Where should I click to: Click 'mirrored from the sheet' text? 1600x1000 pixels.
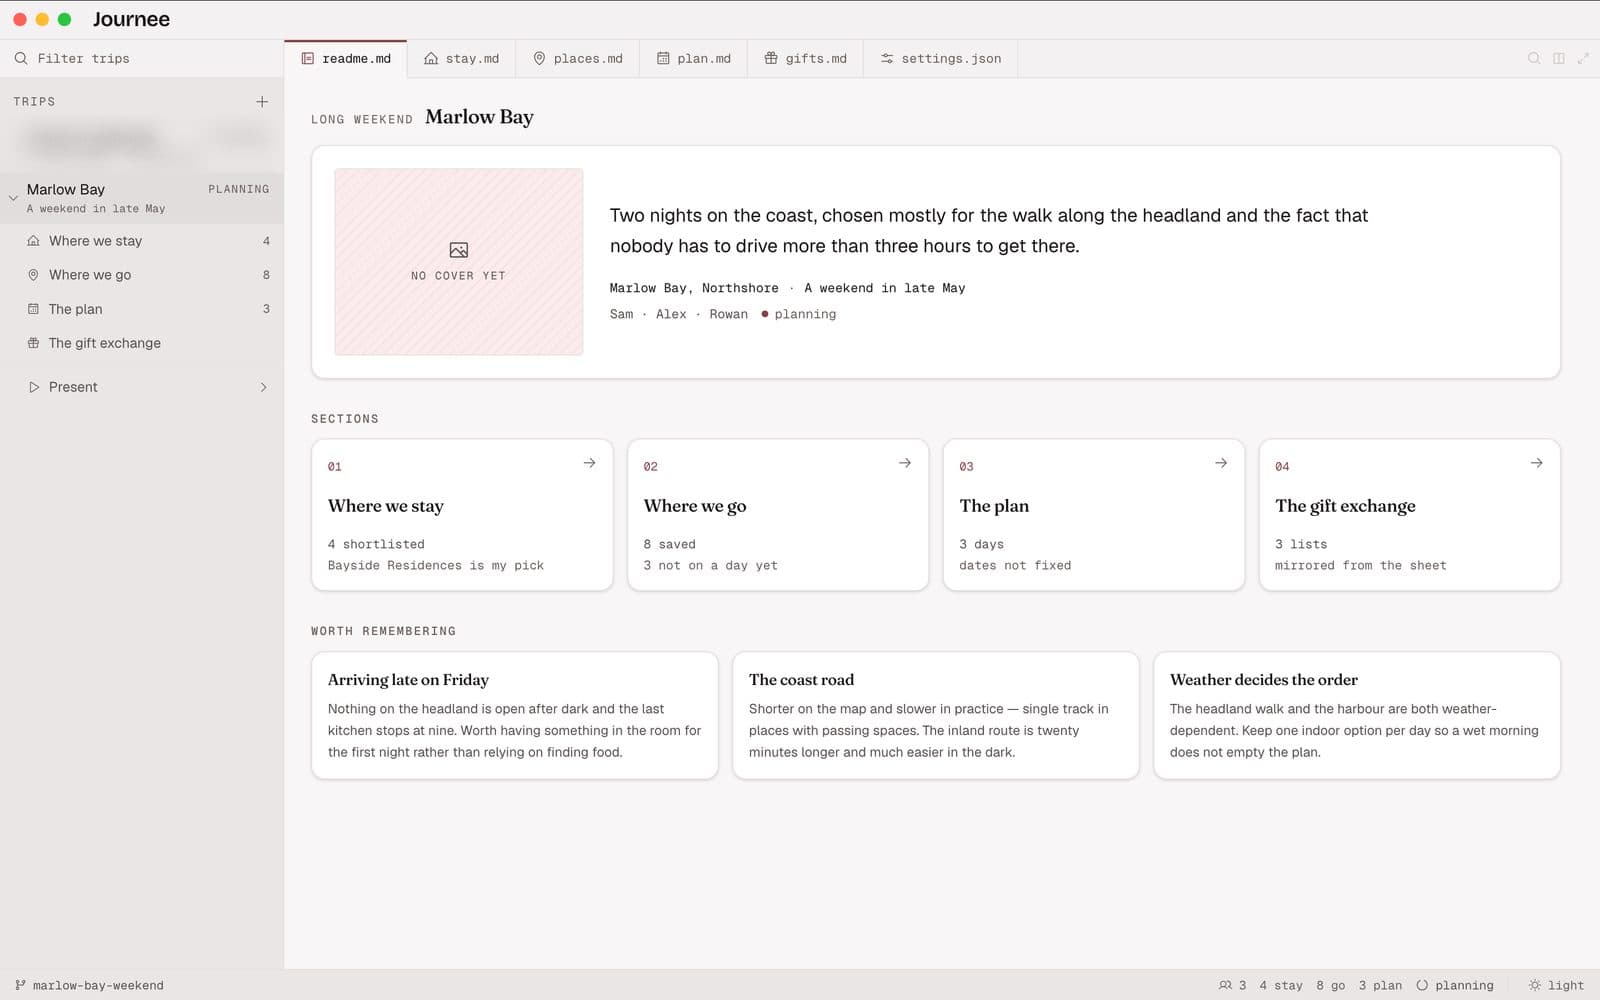pyautogui.click(x=1360, y=565)
